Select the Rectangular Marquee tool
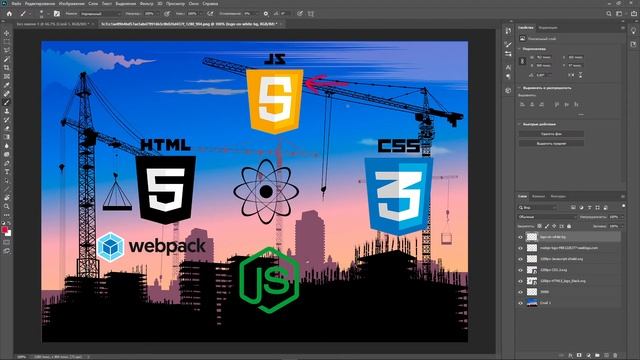 [7, 42]
